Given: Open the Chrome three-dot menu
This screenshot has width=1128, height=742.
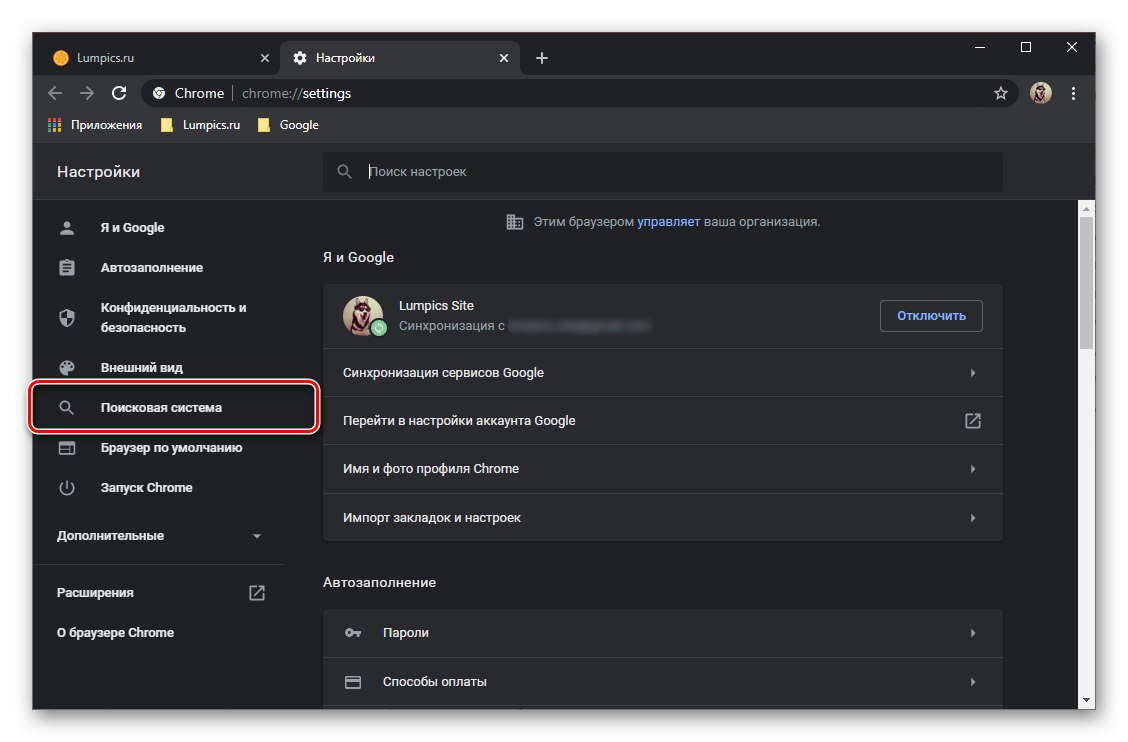Looking at the screenshot, I should [x=1074, y=93].
